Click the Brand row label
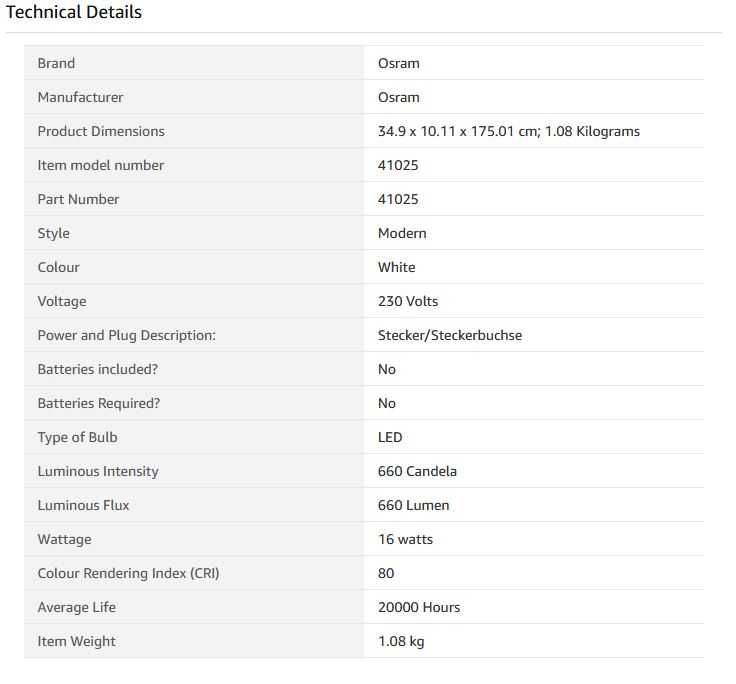 tap(56, 63)
